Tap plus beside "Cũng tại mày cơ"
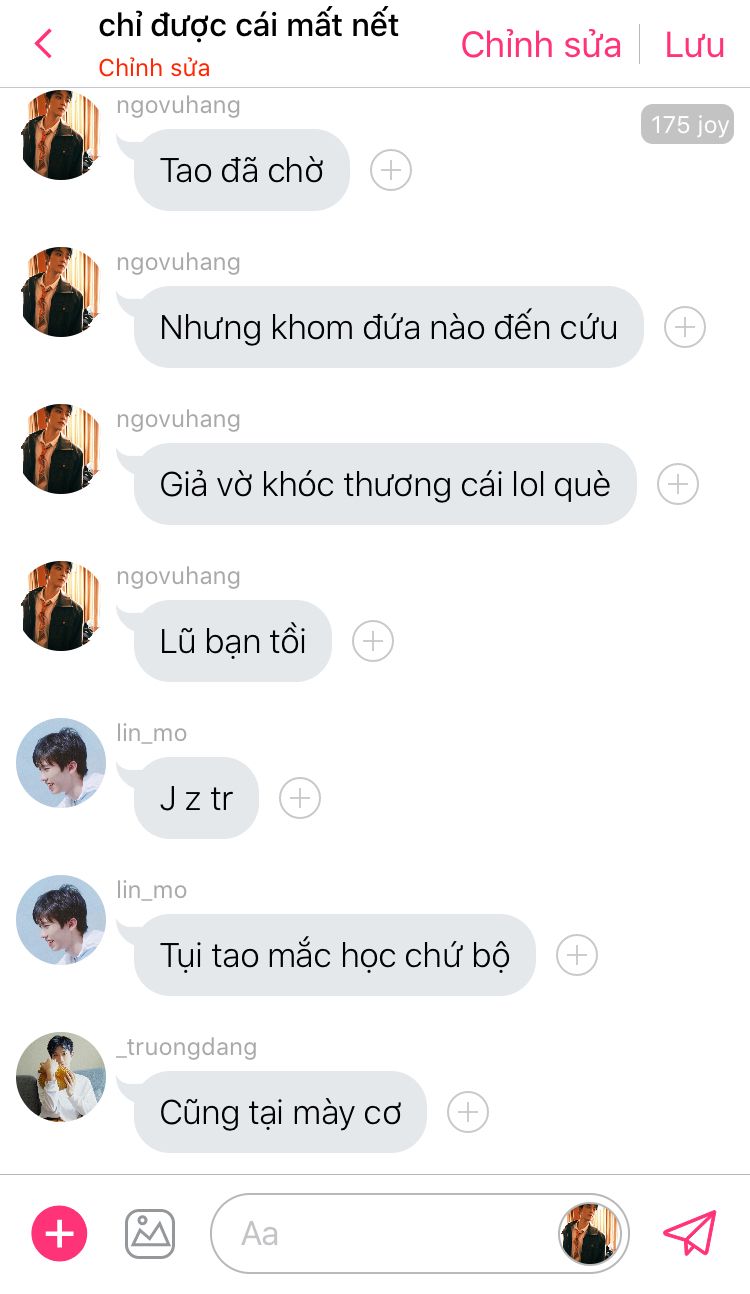The image size is (750, 1294). pyautogui.click(x=468, y=1112)
